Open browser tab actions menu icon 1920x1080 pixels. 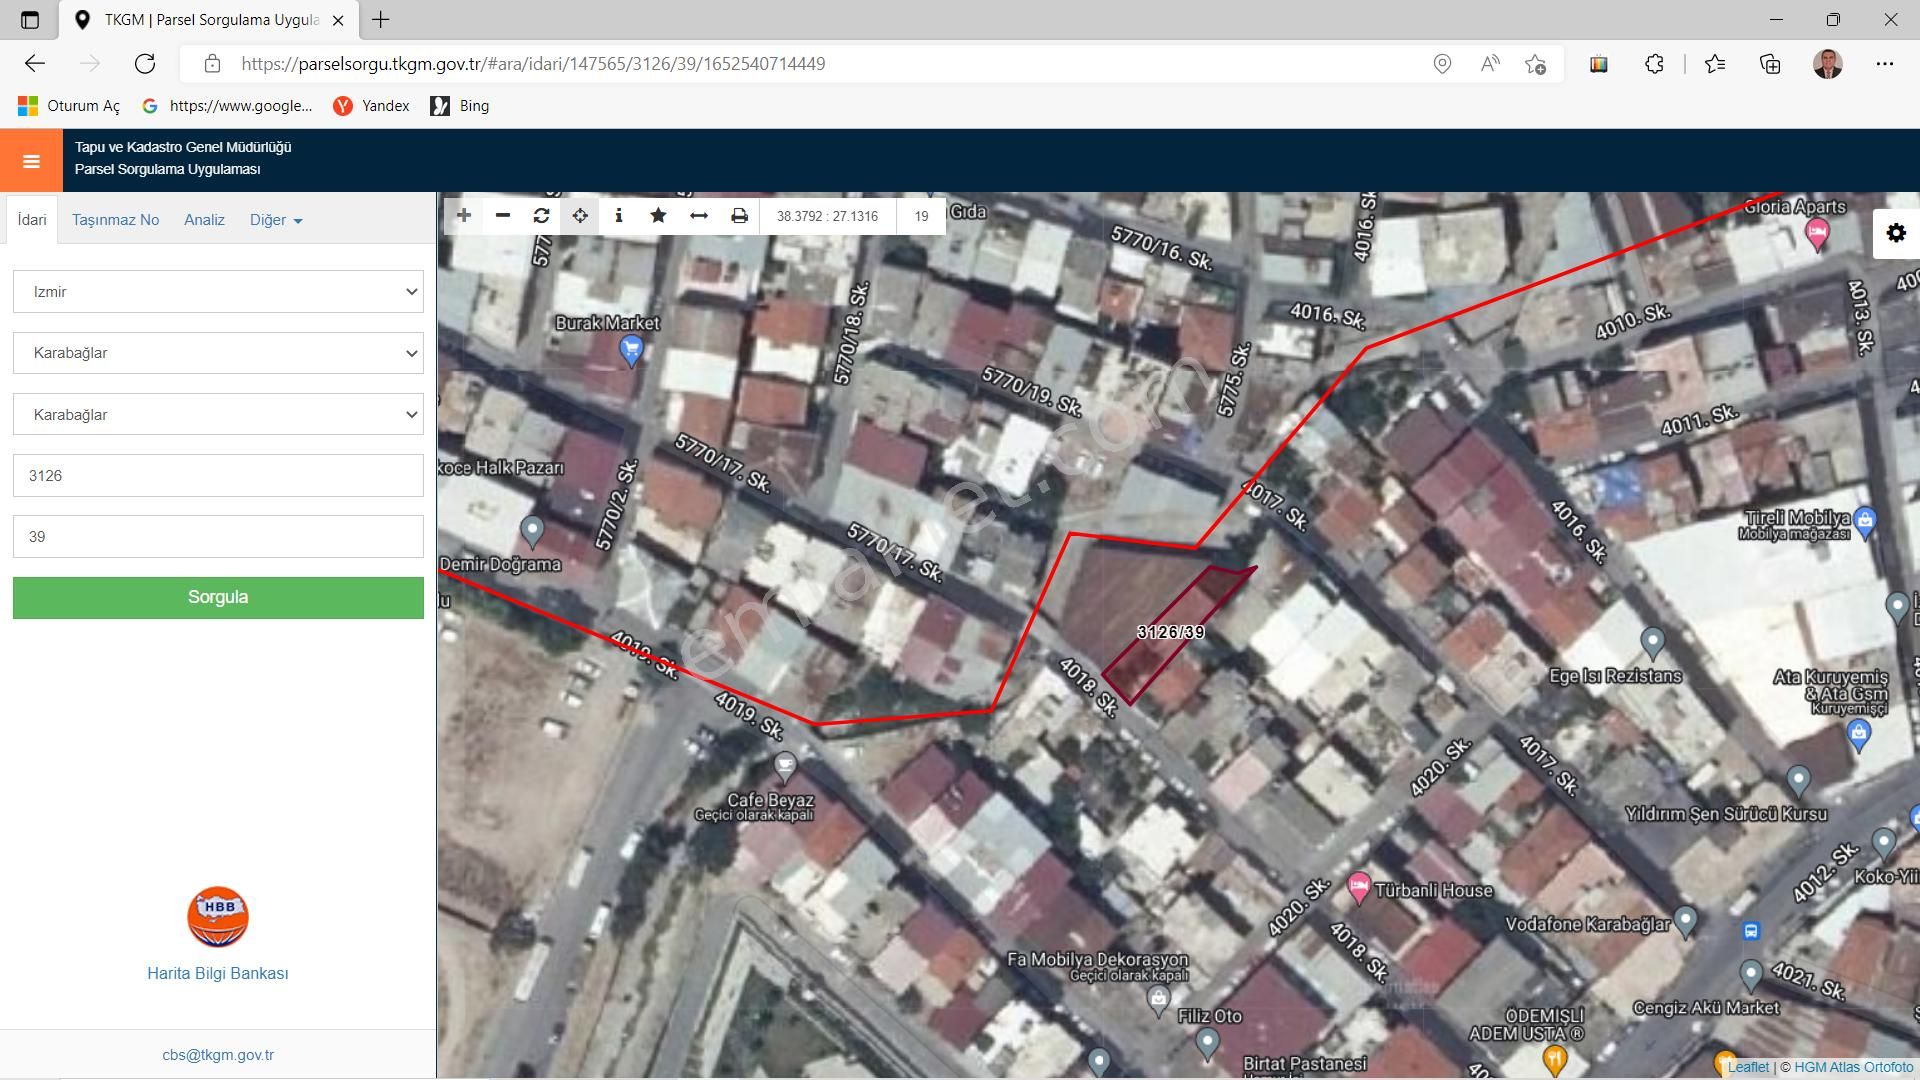[30, 20]
